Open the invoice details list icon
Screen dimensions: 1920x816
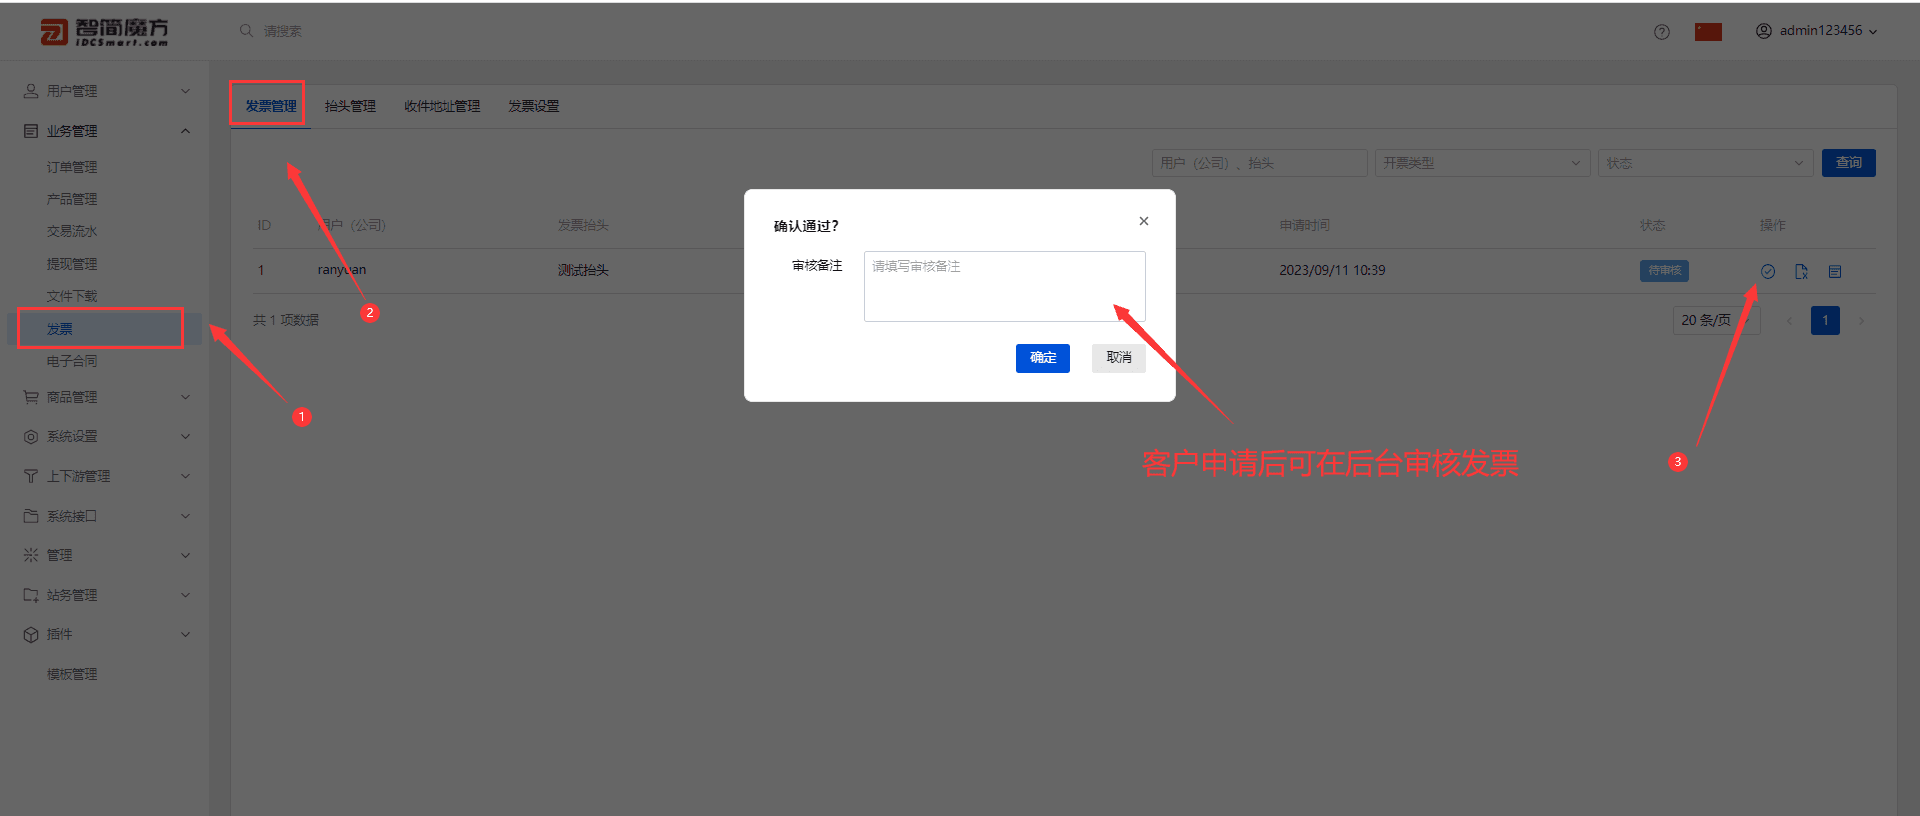click(1835, 271)
